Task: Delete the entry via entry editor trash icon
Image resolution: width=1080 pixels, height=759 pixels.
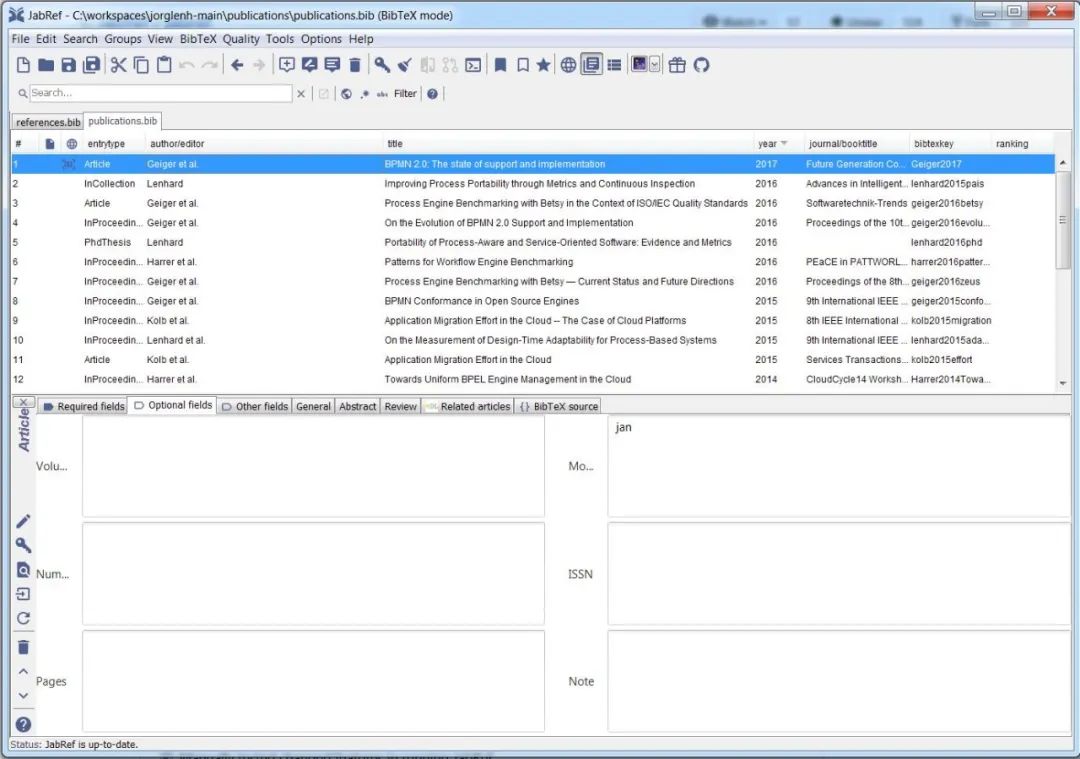Action: click(x=23, y=647)
